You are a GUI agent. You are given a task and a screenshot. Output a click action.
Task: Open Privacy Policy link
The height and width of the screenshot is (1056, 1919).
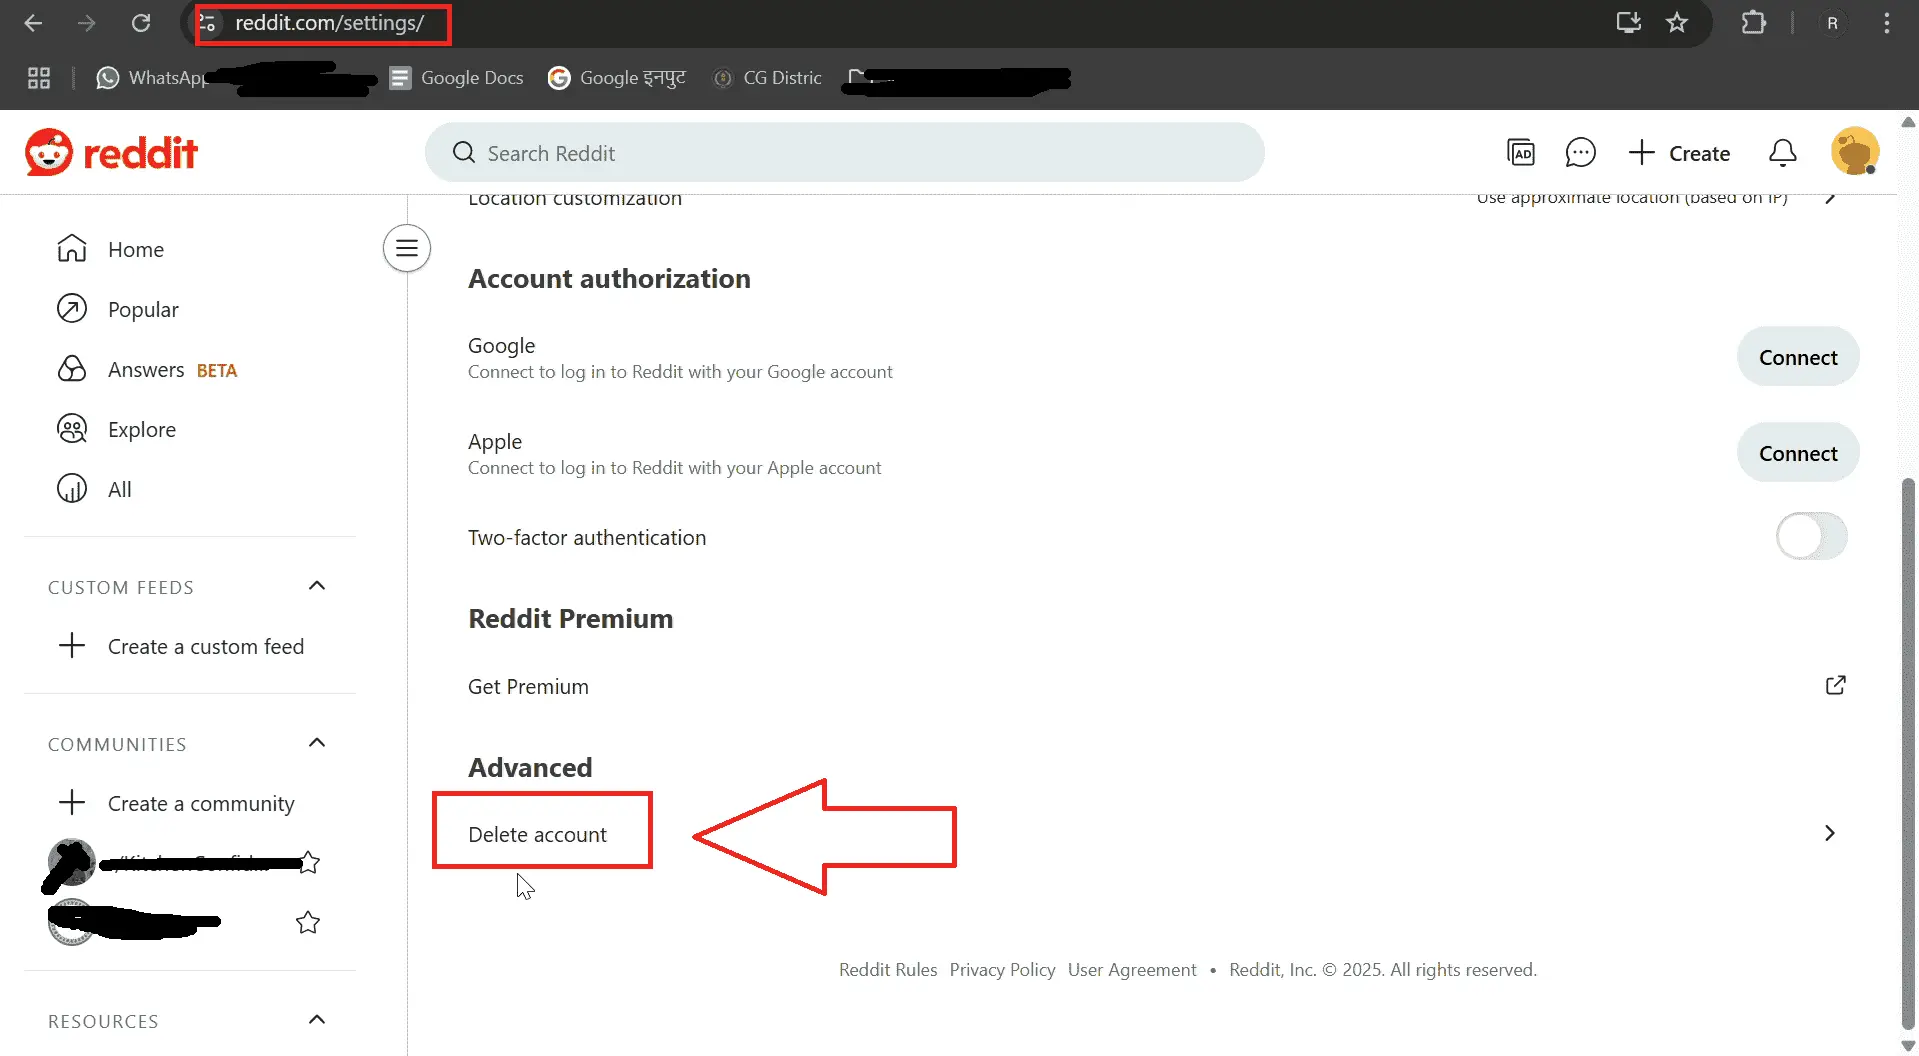[1002, 969]
